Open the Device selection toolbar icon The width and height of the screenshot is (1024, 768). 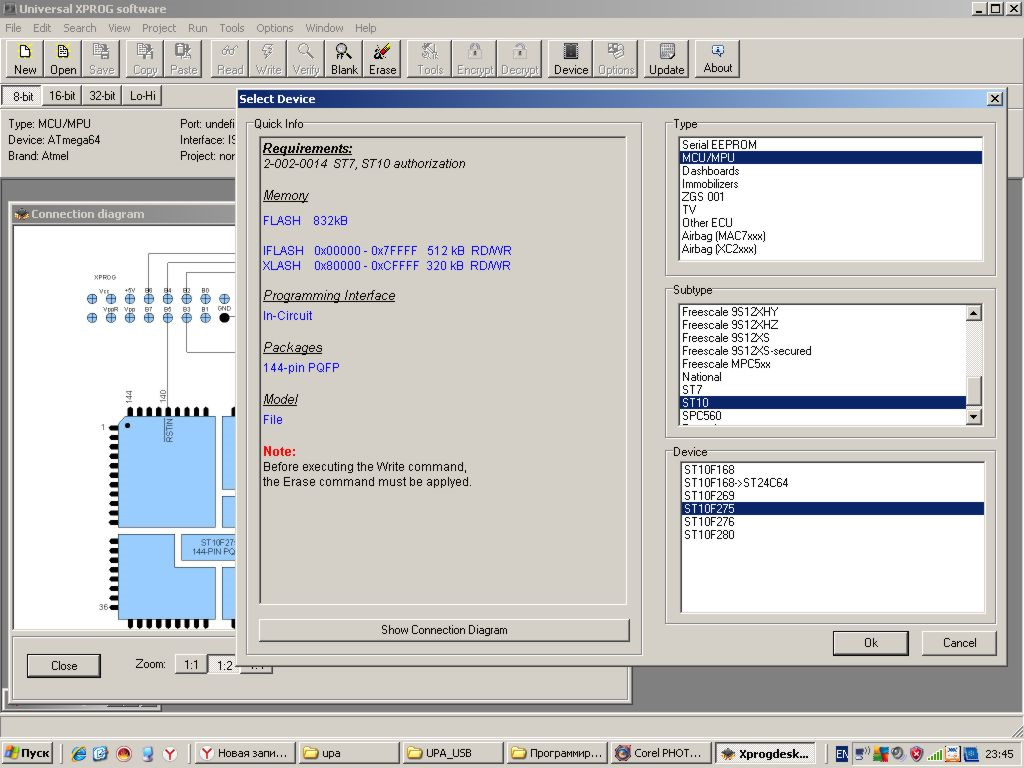(x=571, y=58)
